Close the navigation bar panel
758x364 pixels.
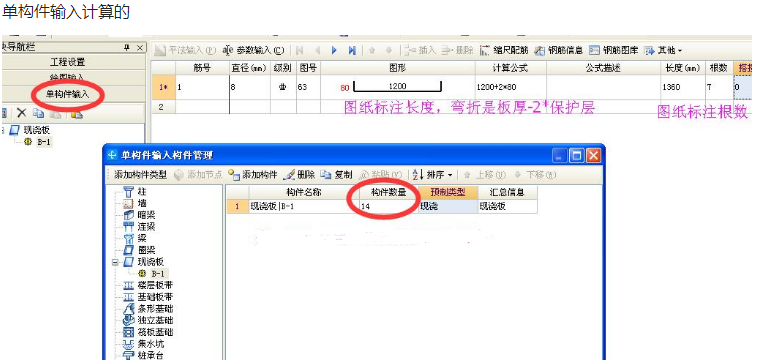(139, 47)
